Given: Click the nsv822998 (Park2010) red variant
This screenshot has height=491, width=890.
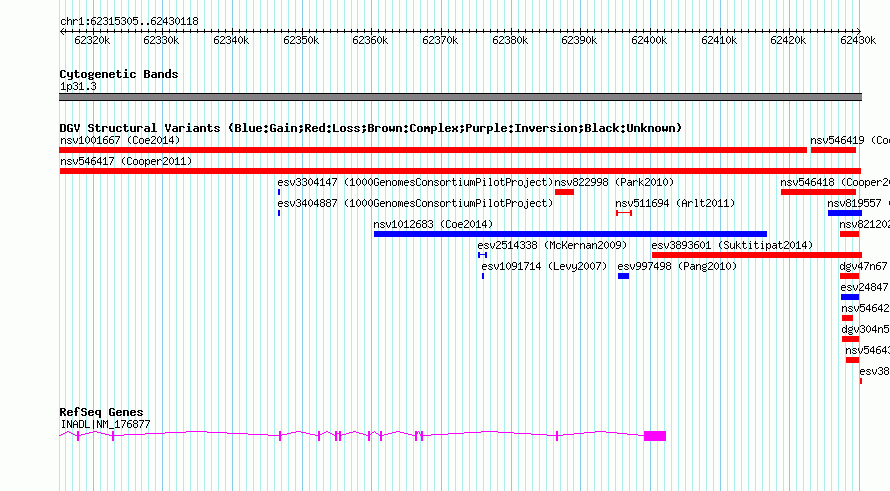Looking at the screenshot, I should tap(564, 192).
